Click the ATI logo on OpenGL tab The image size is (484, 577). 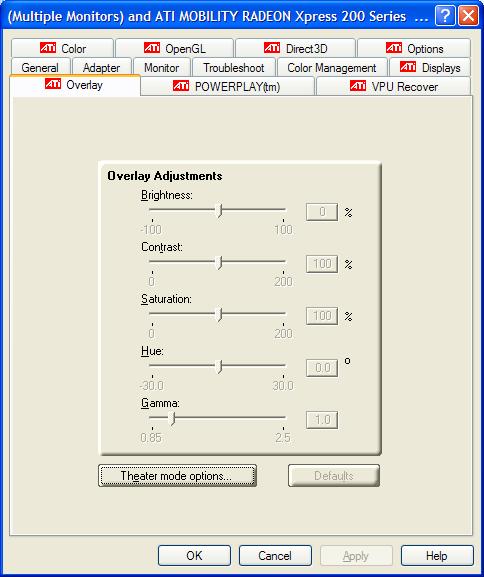152,48
